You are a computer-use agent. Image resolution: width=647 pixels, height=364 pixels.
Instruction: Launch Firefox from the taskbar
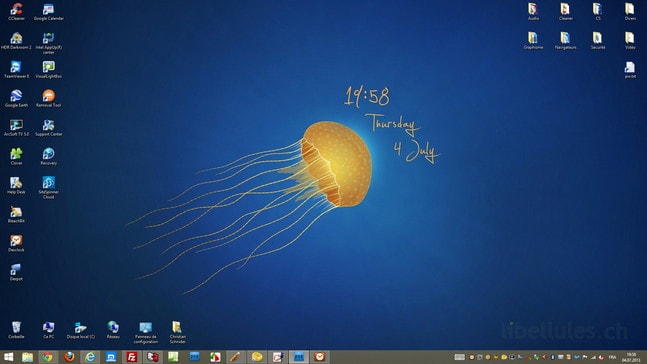pyautogui.click(x=69, y=357)
